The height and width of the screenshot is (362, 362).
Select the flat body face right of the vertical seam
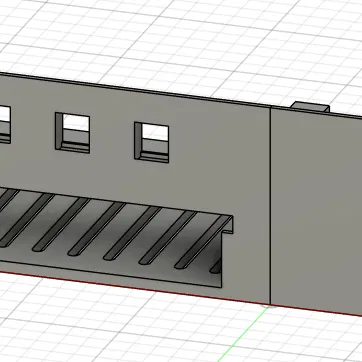coord(317,212)
